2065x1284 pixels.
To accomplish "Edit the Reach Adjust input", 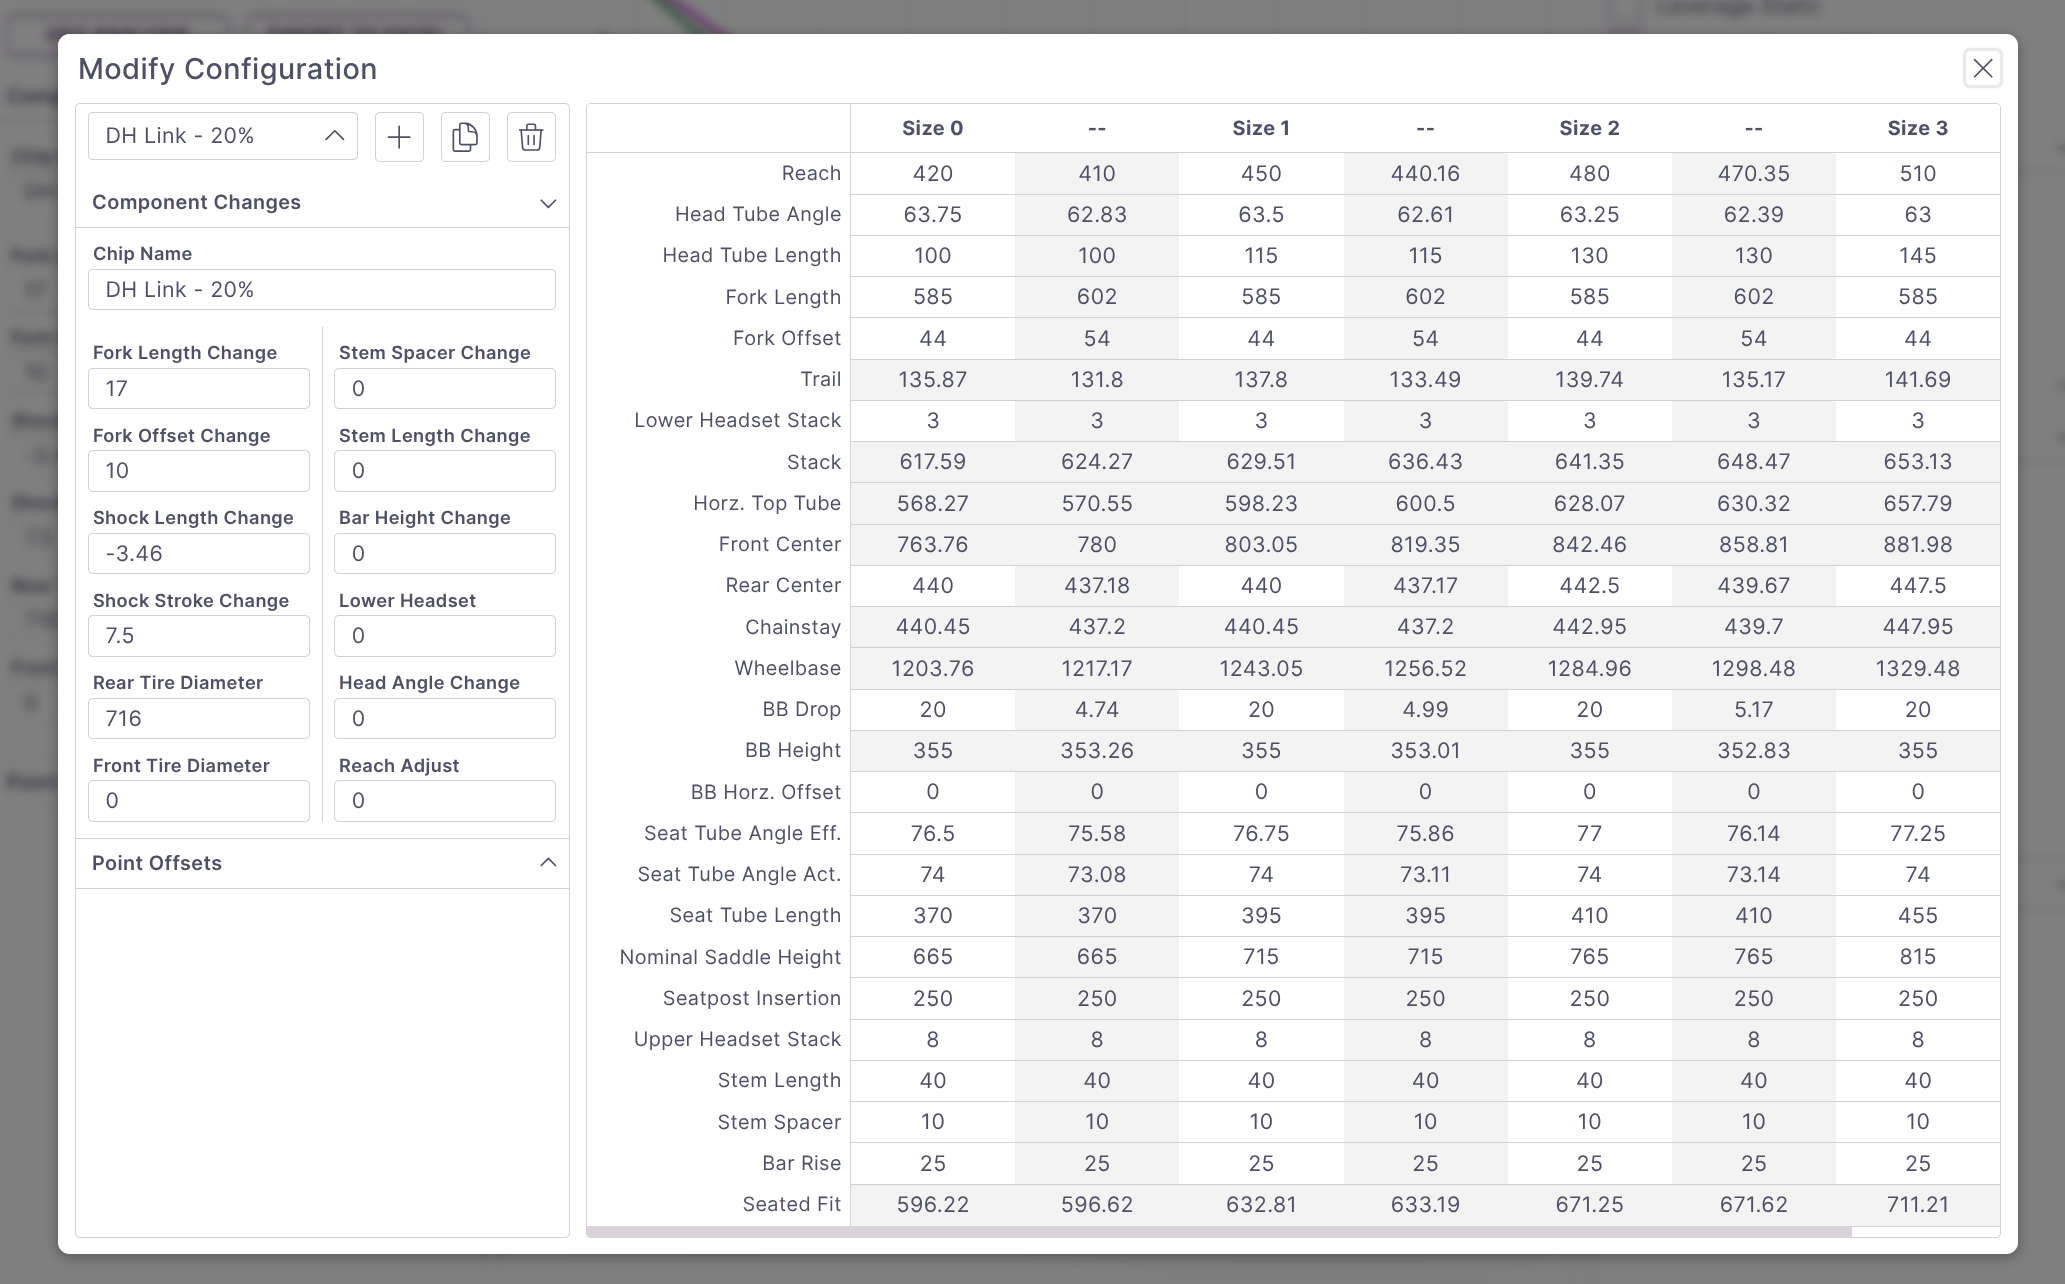I will pos(444,801).
